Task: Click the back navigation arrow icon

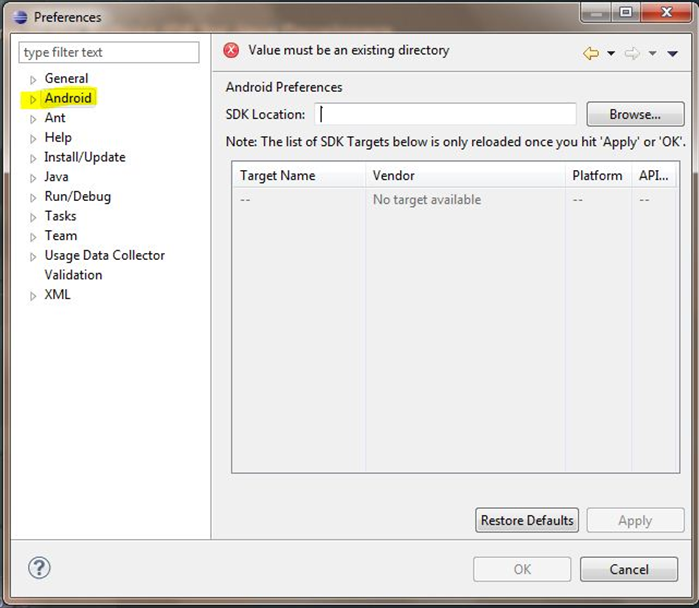Action: click(x=591, y=53)
